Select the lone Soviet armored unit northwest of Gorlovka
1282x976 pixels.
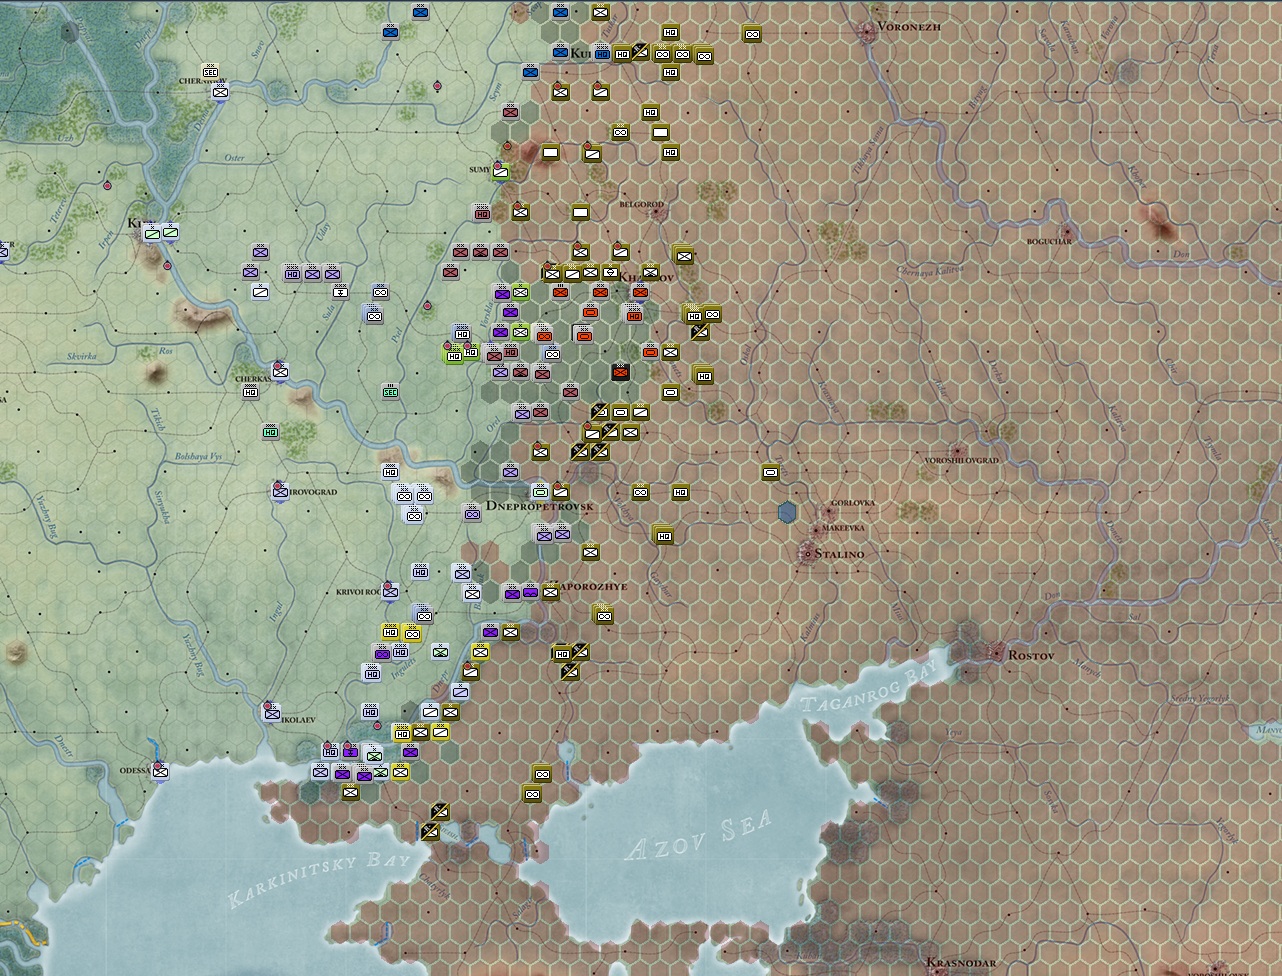click(x=770, y=472)
